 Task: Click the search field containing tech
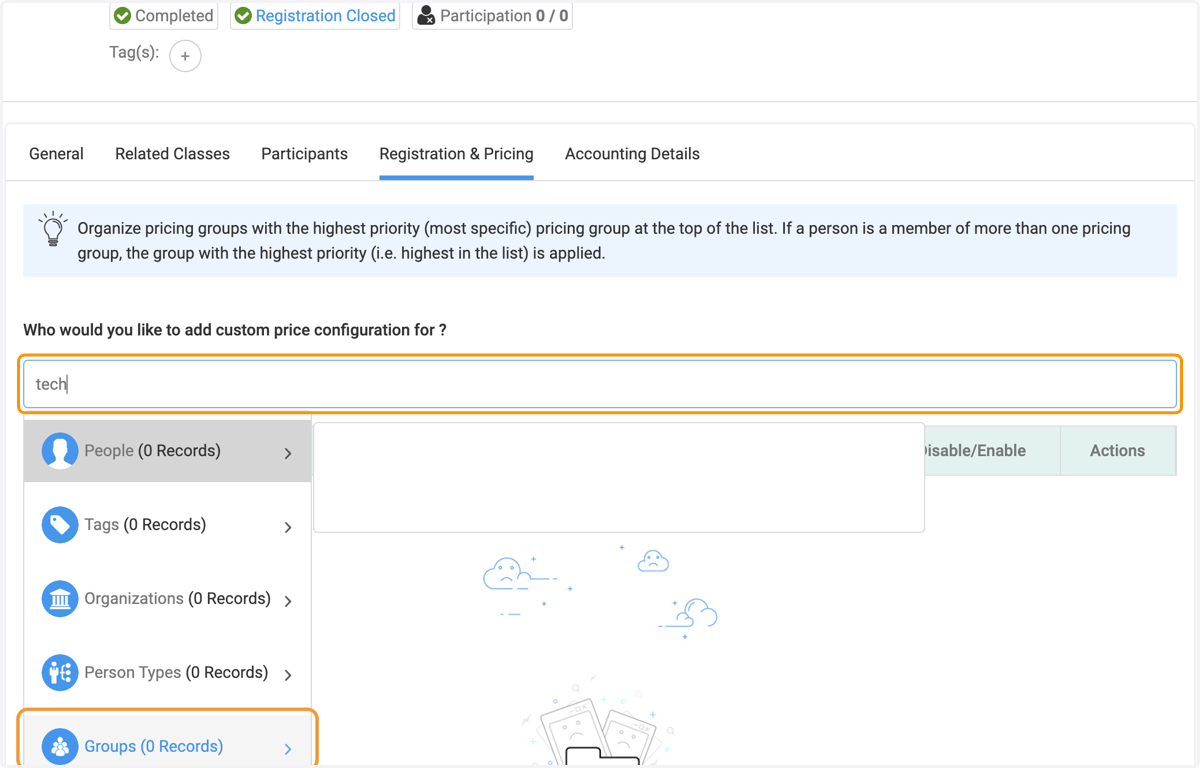click(600, 384)
